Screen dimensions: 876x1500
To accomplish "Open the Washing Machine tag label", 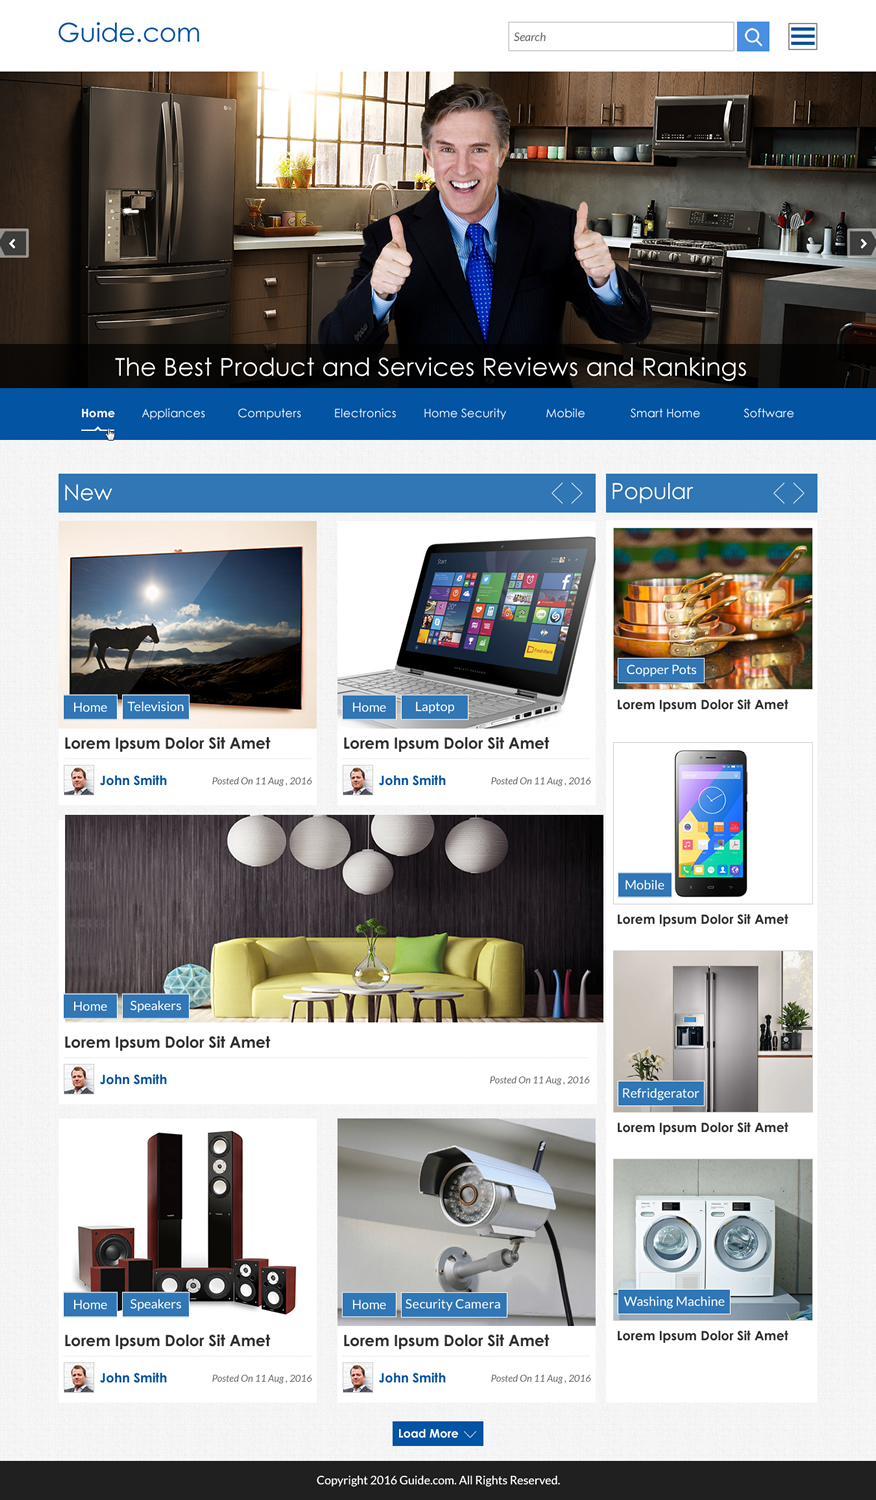I will click(674, 1302).
